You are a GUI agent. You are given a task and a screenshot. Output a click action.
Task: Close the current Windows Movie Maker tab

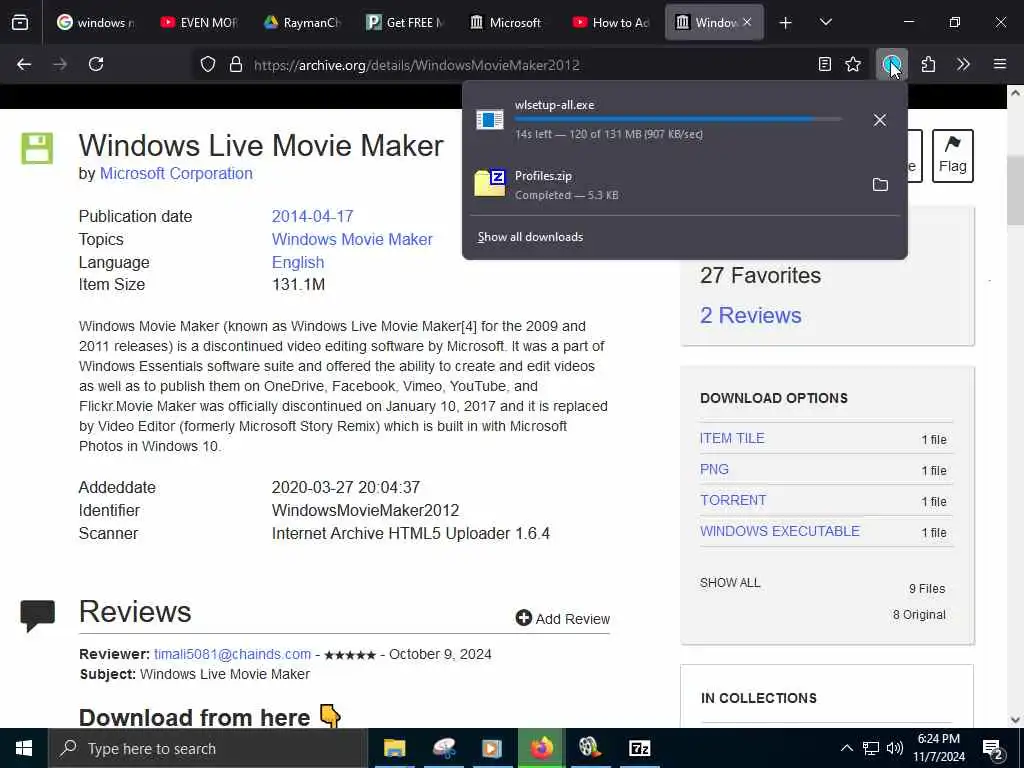tap(747, 22)
